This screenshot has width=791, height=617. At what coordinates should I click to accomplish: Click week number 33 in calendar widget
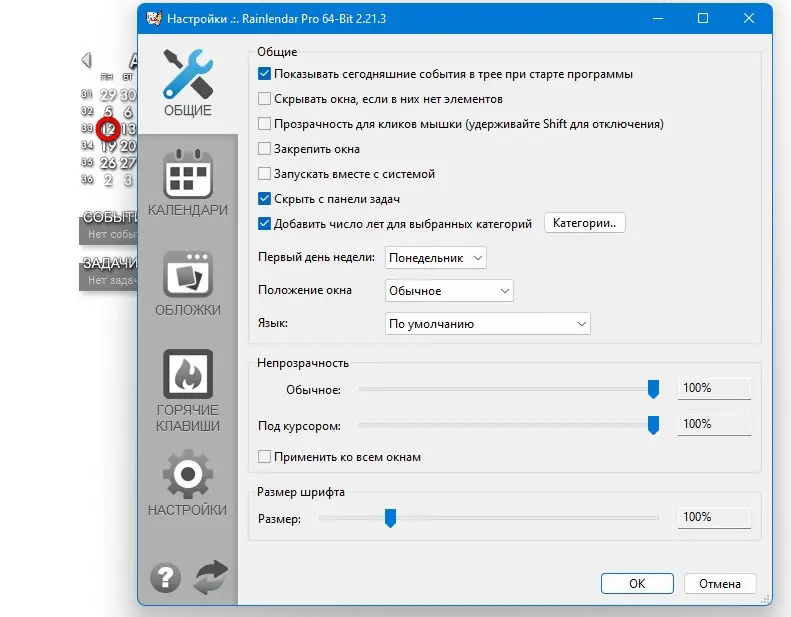87,128
